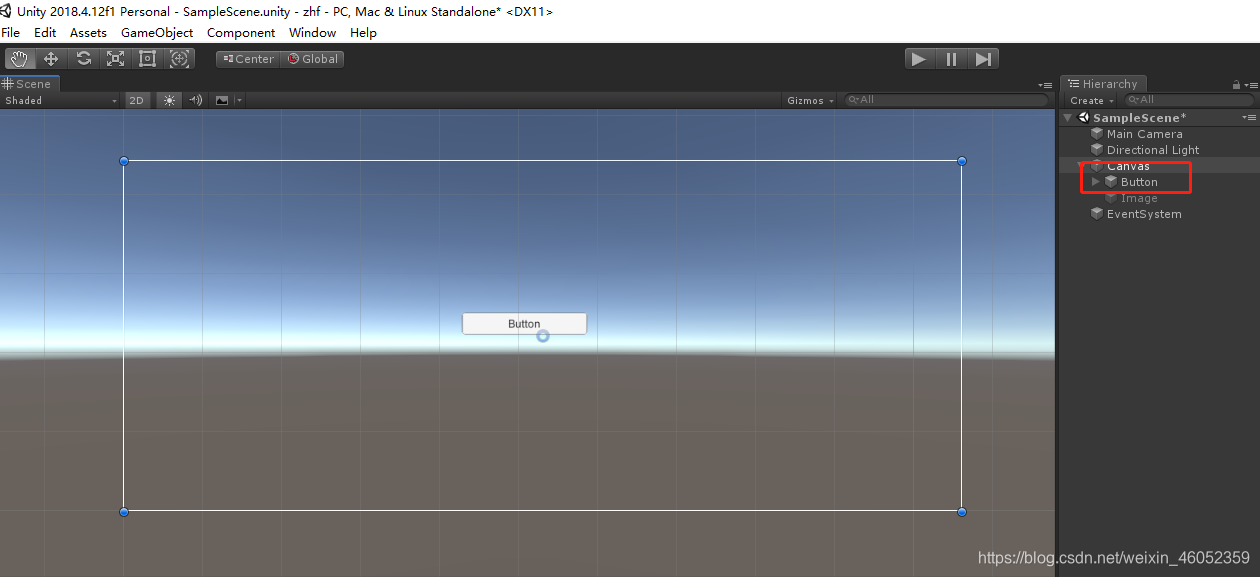The image size is (1260, 577).
Task: Click the canvas top-right corner handle
Action: (962, 161)
